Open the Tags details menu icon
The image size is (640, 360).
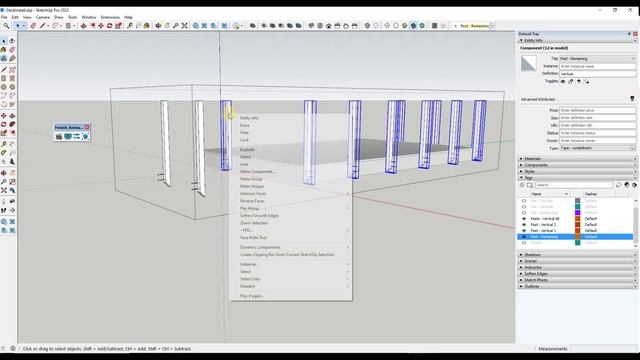[x=635, y=185]
